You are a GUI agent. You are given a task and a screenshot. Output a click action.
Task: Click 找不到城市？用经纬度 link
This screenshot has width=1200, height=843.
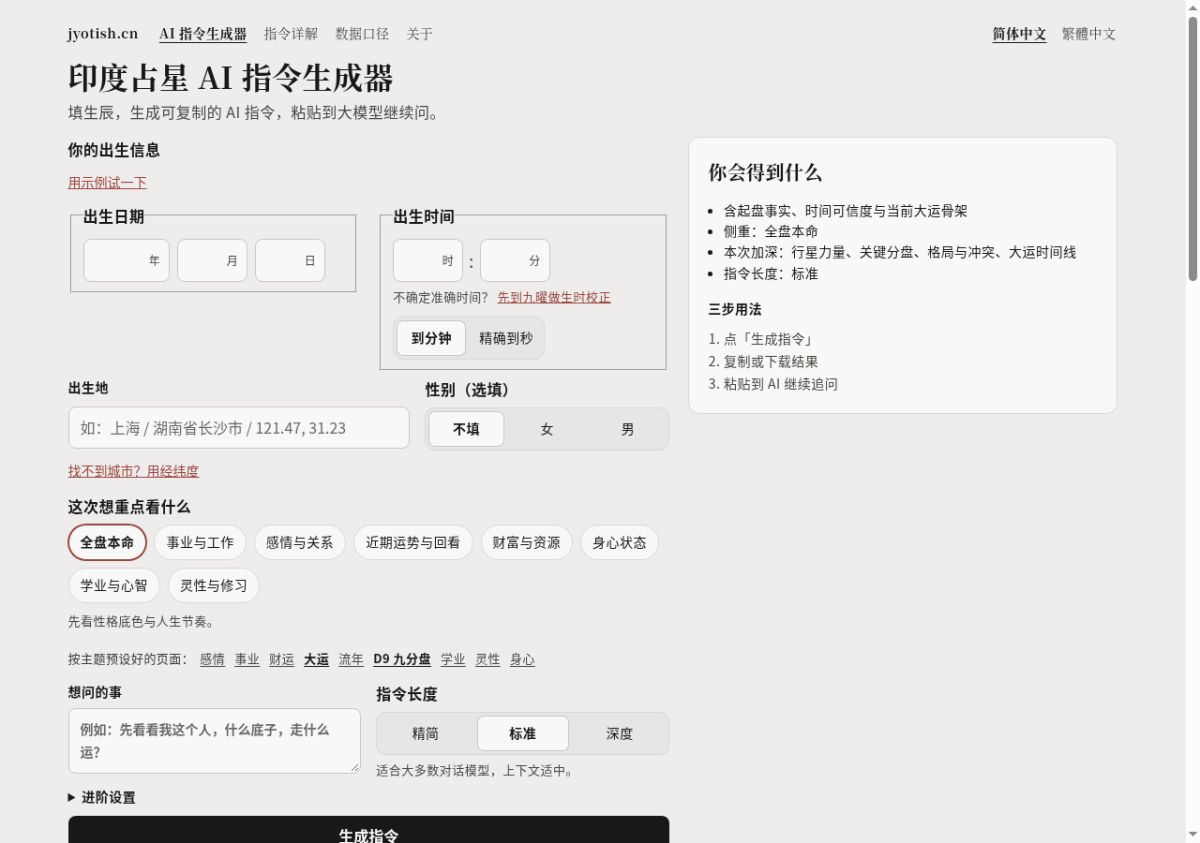[x=133, y=471]
